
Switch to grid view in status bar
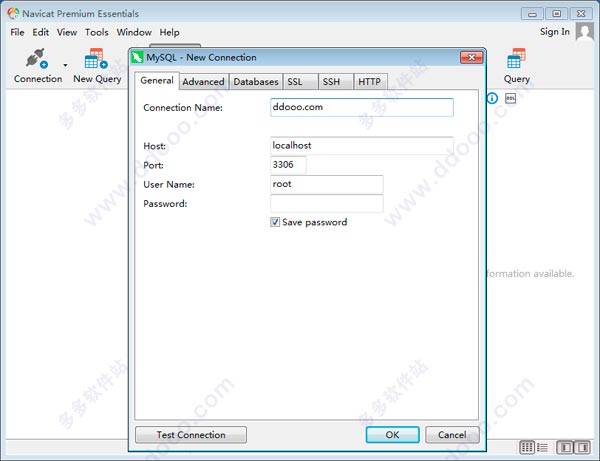pos(527,447)
